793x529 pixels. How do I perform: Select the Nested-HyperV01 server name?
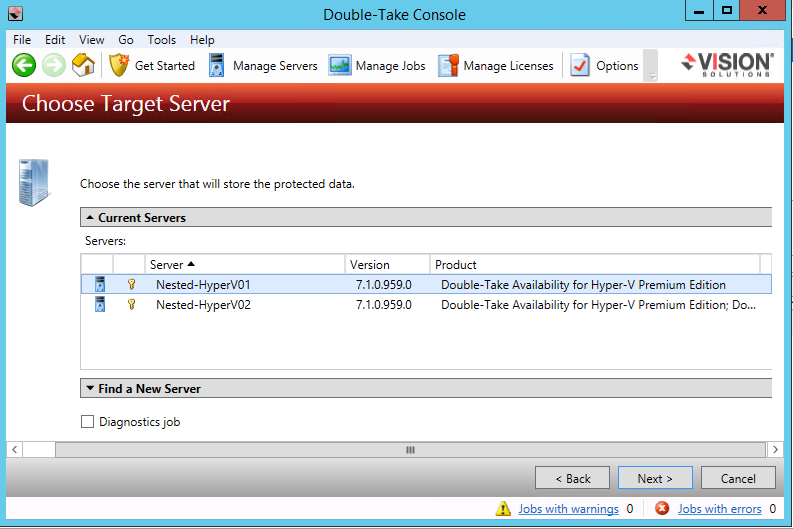(203, 285)
